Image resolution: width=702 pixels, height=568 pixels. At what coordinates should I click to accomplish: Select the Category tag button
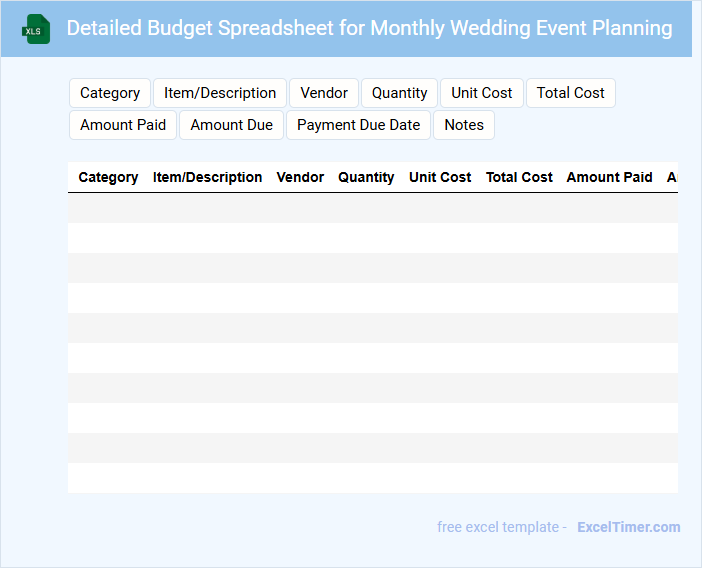pos(110,93)
